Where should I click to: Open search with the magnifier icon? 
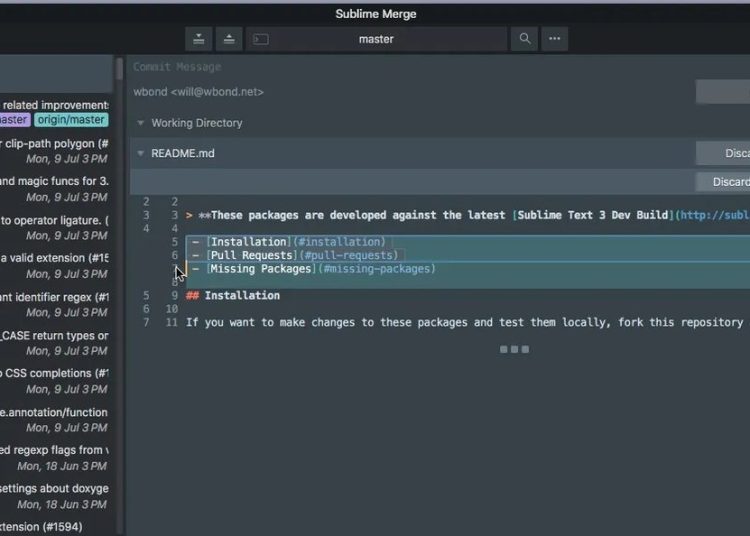524,39
